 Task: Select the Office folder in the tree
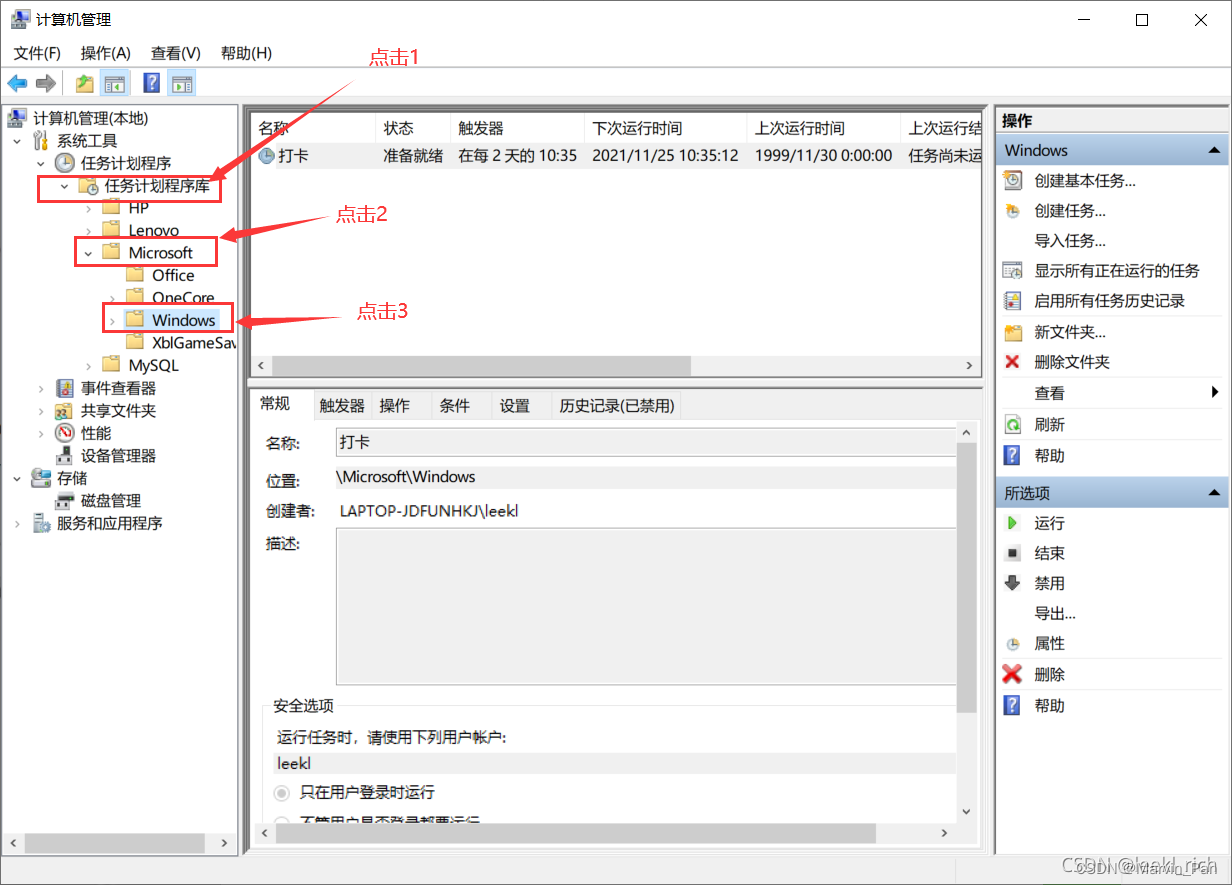coord(173,275)
